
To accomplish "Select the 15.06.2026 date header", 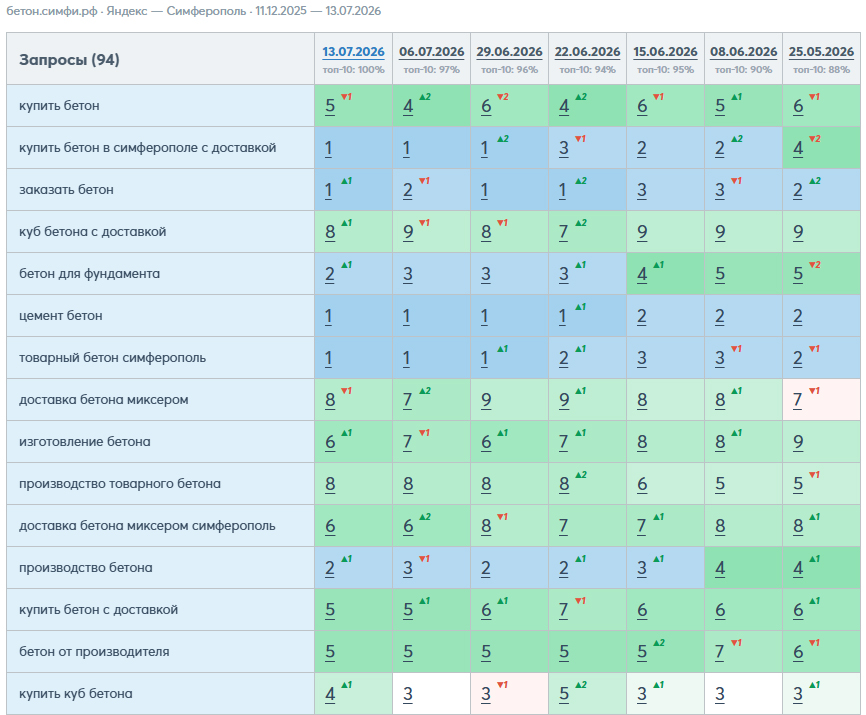I will [x=665, y=52].
